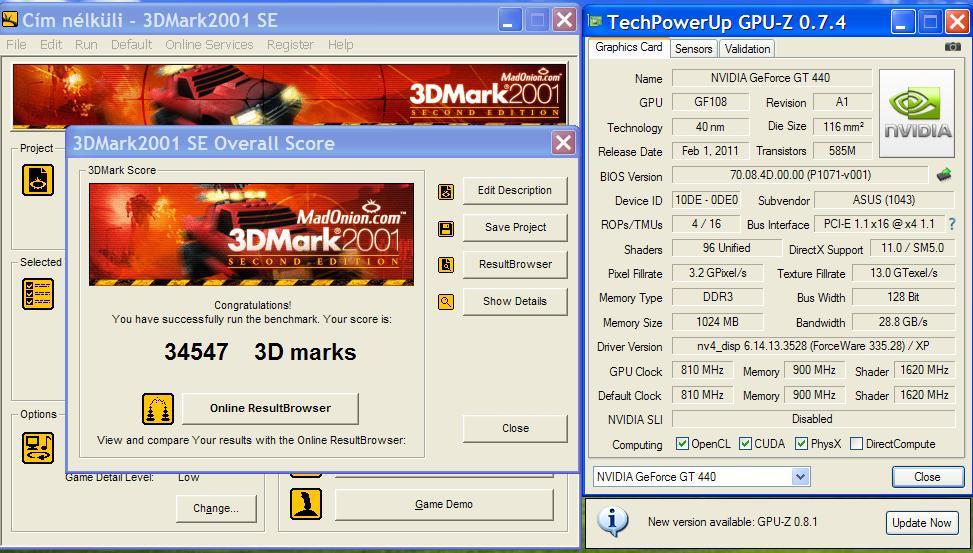Click the Project section icon
Screen dimensions: 973x553
pos(38,180)
